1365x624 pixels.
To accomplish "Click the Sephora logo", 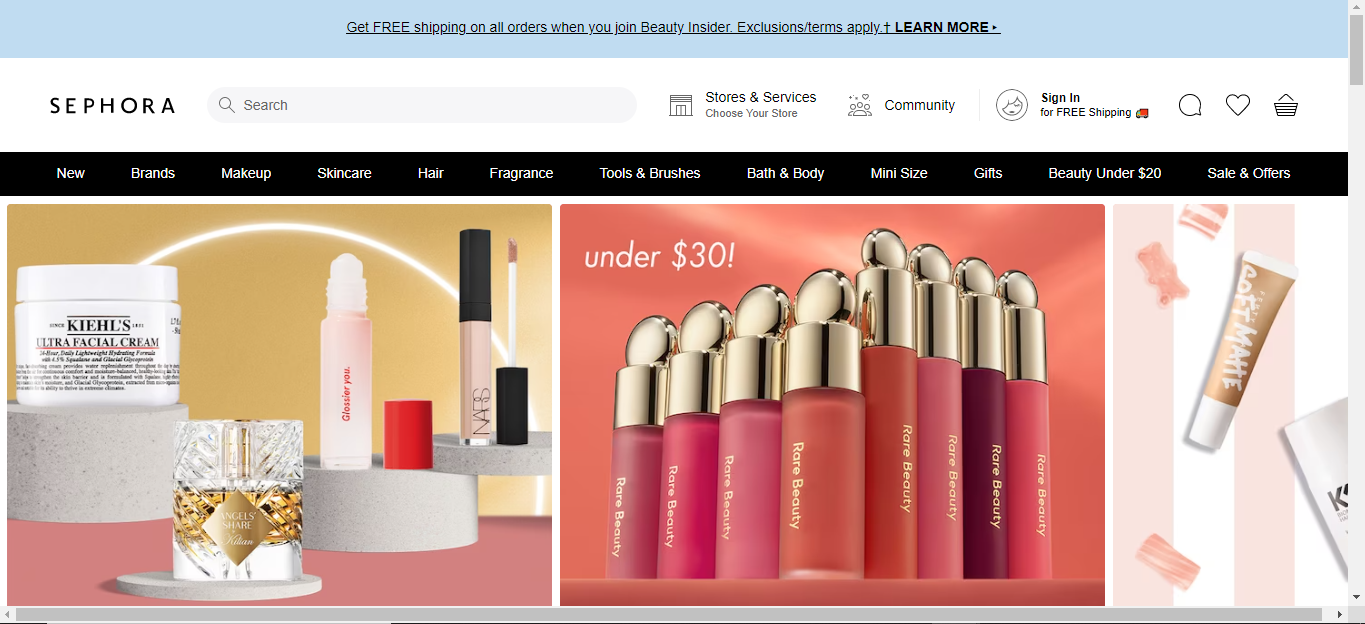I will pyautogui.click(x=112, y=105).
